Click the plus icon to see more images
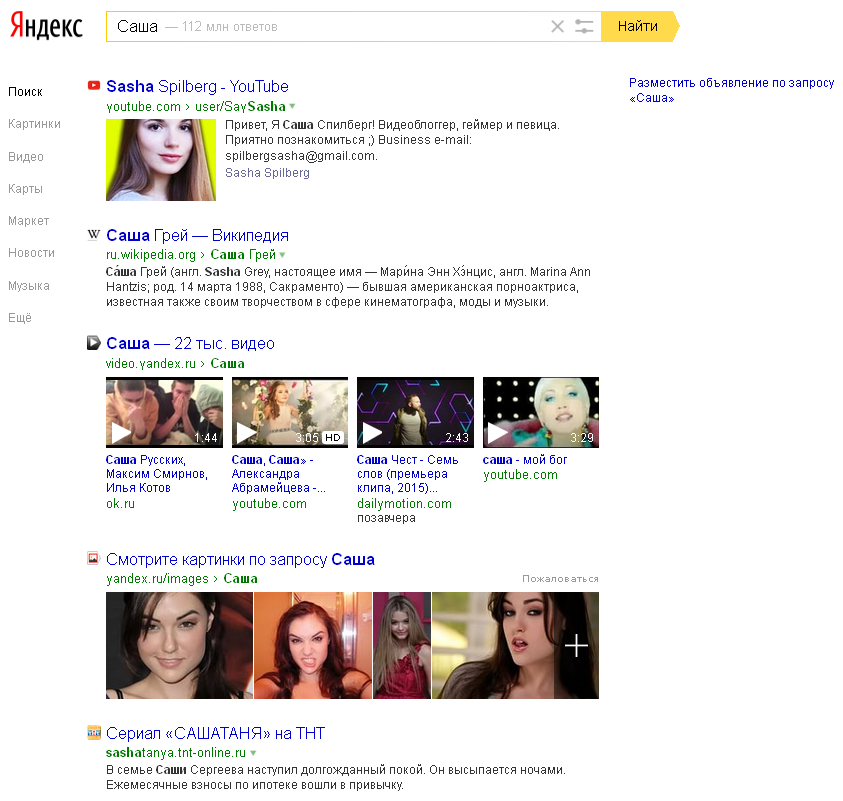The height and width of the screenshot is (801, 843). coord(576,646)
